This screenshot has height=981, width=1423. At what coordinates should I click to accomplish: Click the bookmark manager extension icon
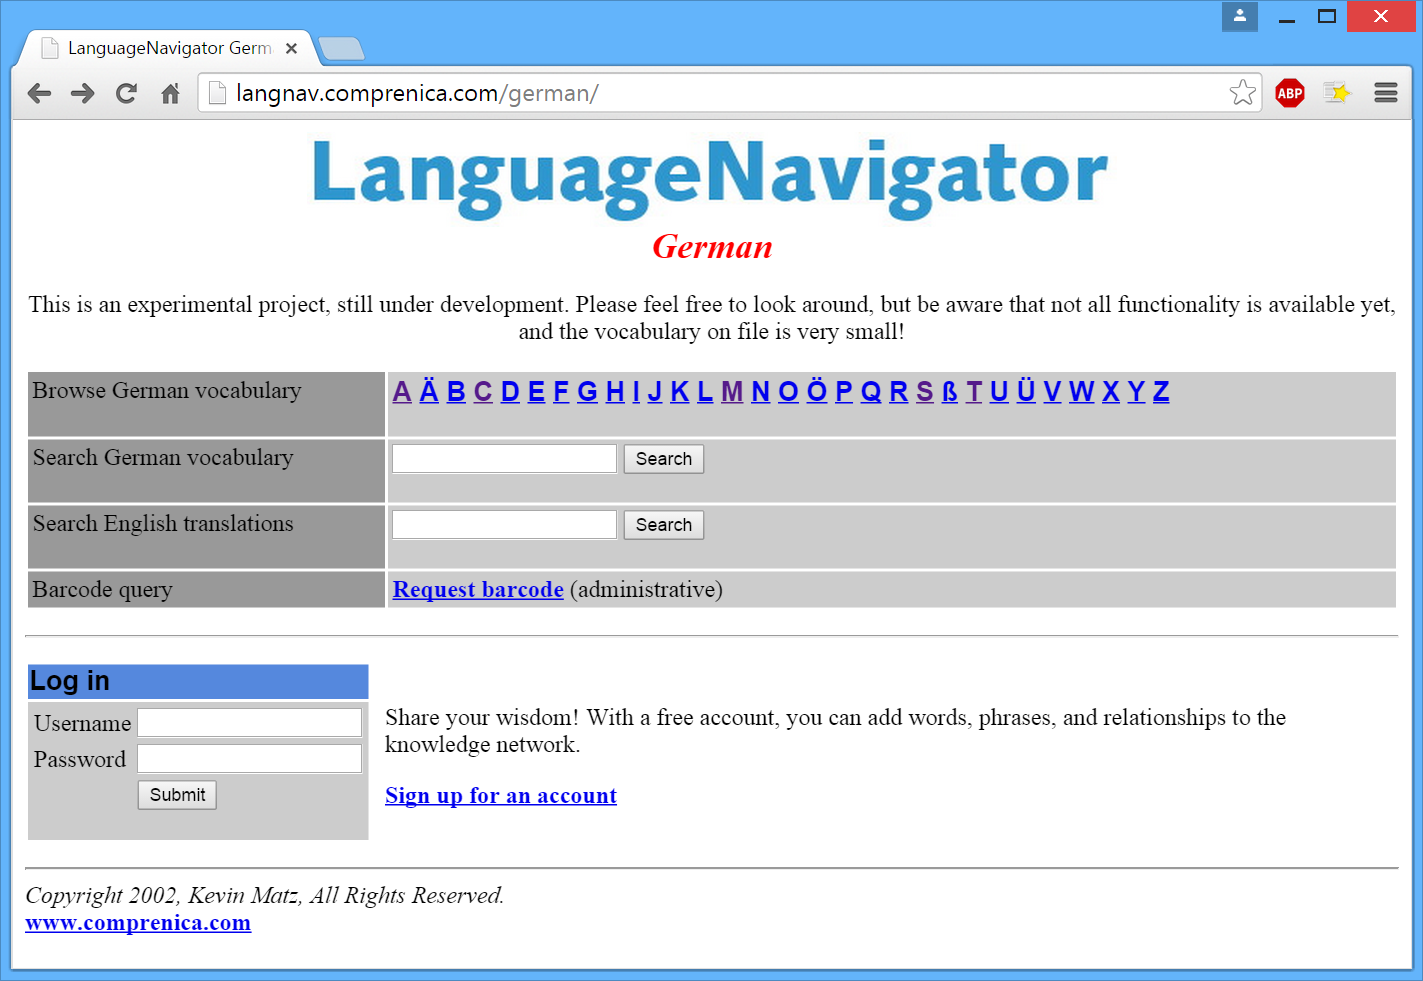(x=1337, y=94)
